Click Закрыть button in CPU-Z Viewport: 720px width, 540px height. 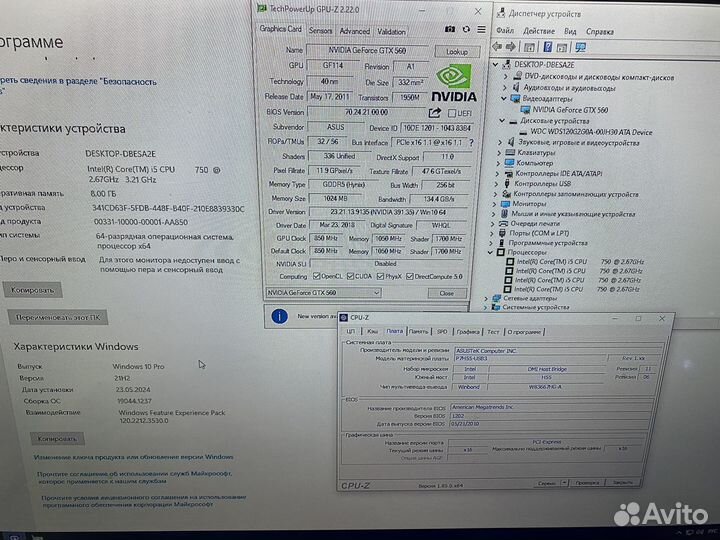pos(623,482)
